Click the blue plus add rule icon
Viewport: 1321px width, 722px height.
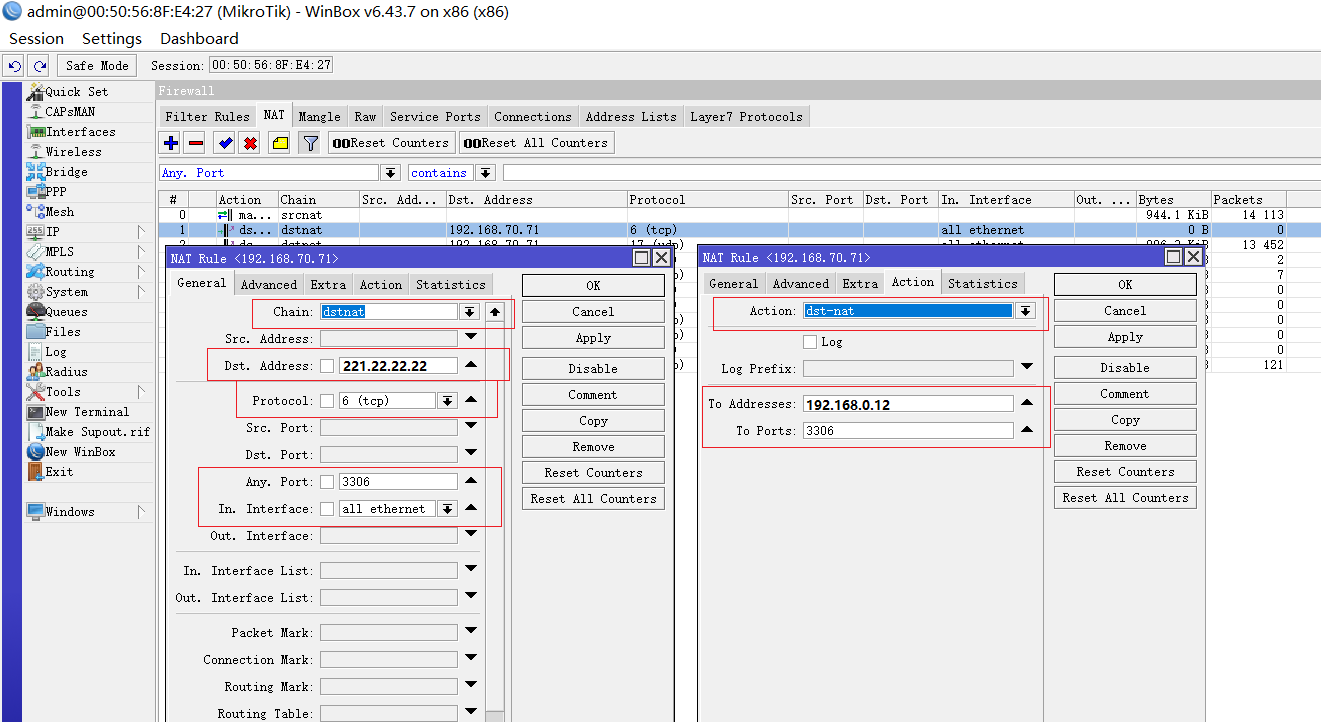point(171,143)
